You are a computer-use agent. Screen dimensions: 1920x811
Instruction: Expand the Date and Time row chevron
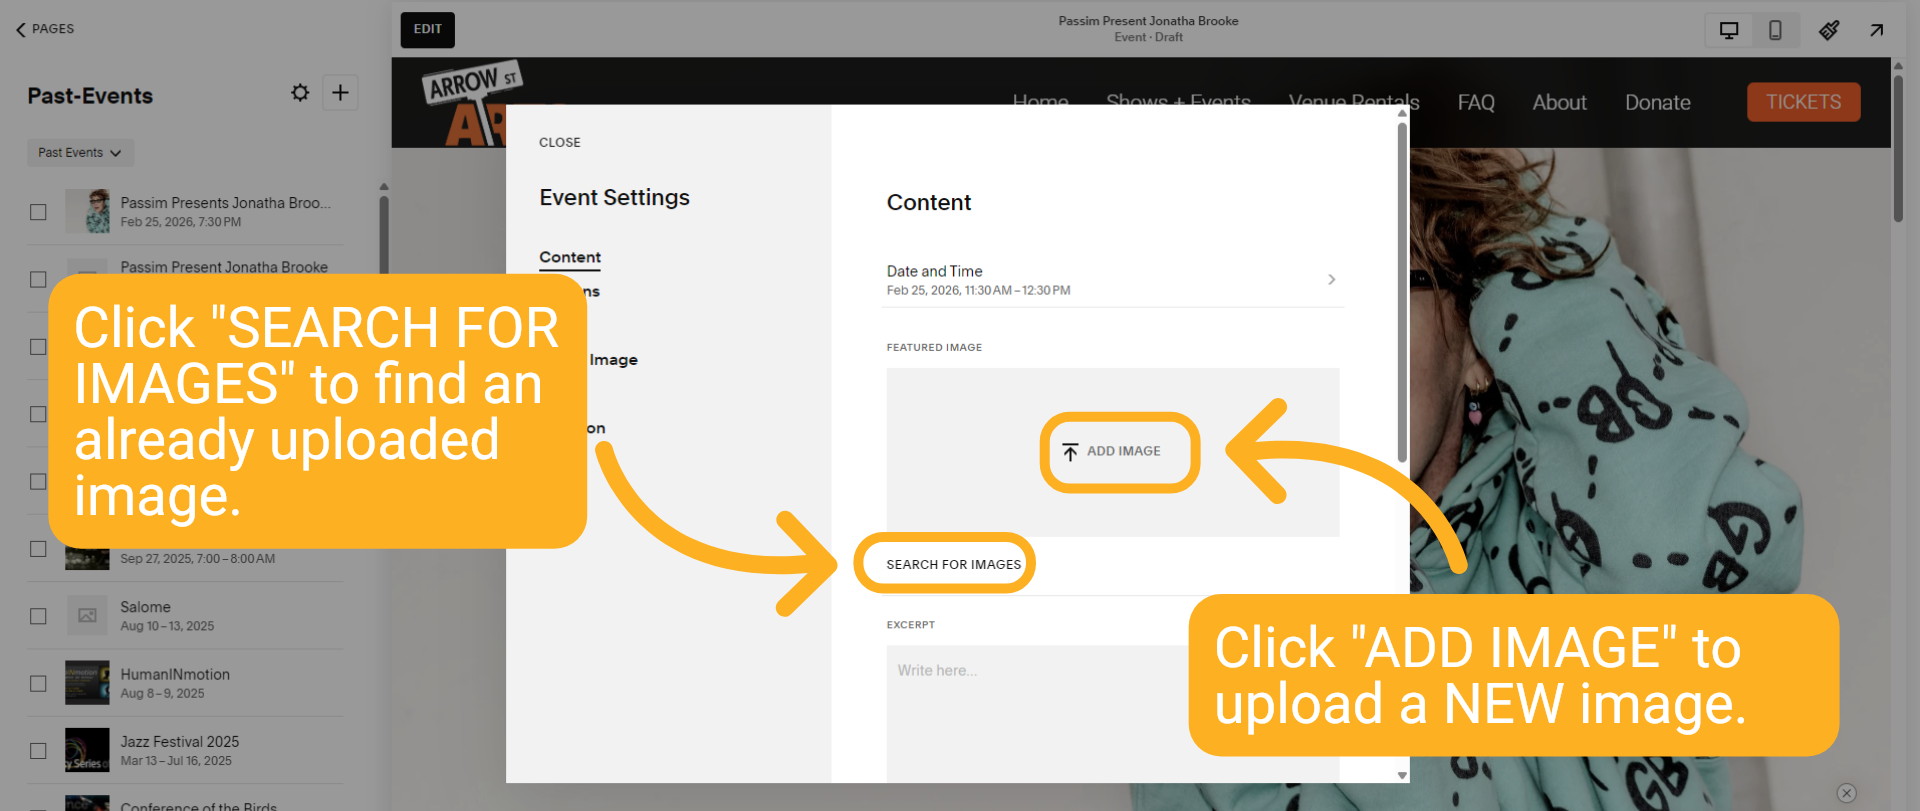tap(1331, 279)
